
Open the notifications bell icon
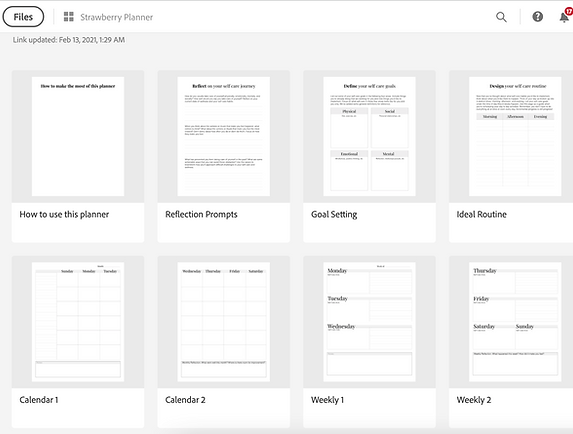tap(564, 17)
